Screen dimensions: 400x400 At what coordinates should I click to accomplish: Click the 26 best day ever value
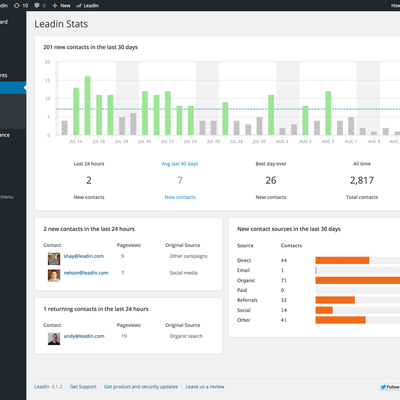(271, 180)
